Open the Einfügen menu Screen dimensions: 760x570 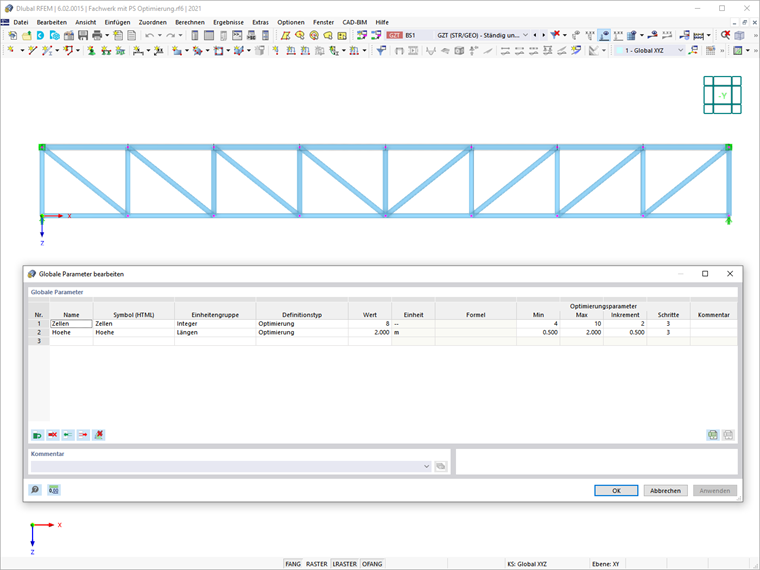[117, 22]
